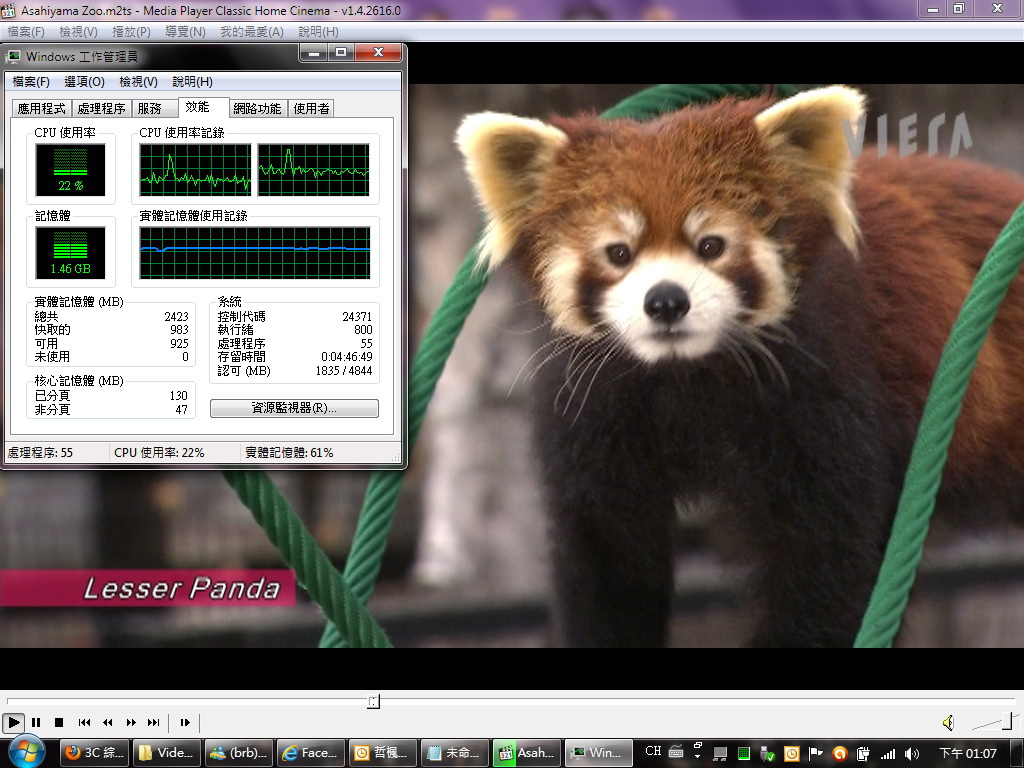Open the 選項(O) menu in Task Manager
The image size is (1024, 768).
pos(84,82)
